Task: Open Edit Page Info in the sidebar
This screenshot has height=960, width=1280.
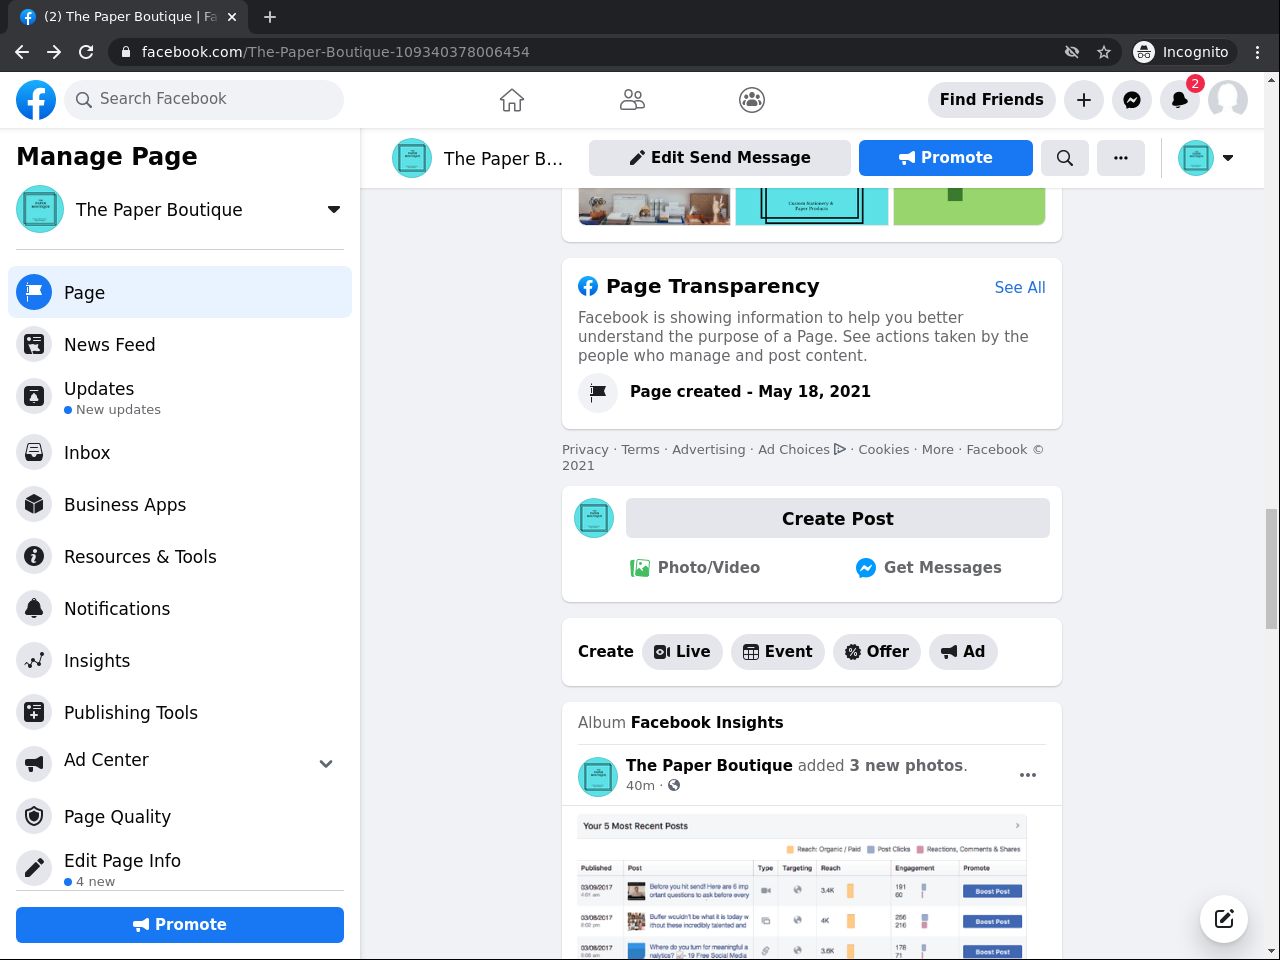Action: tap(180, 868)
